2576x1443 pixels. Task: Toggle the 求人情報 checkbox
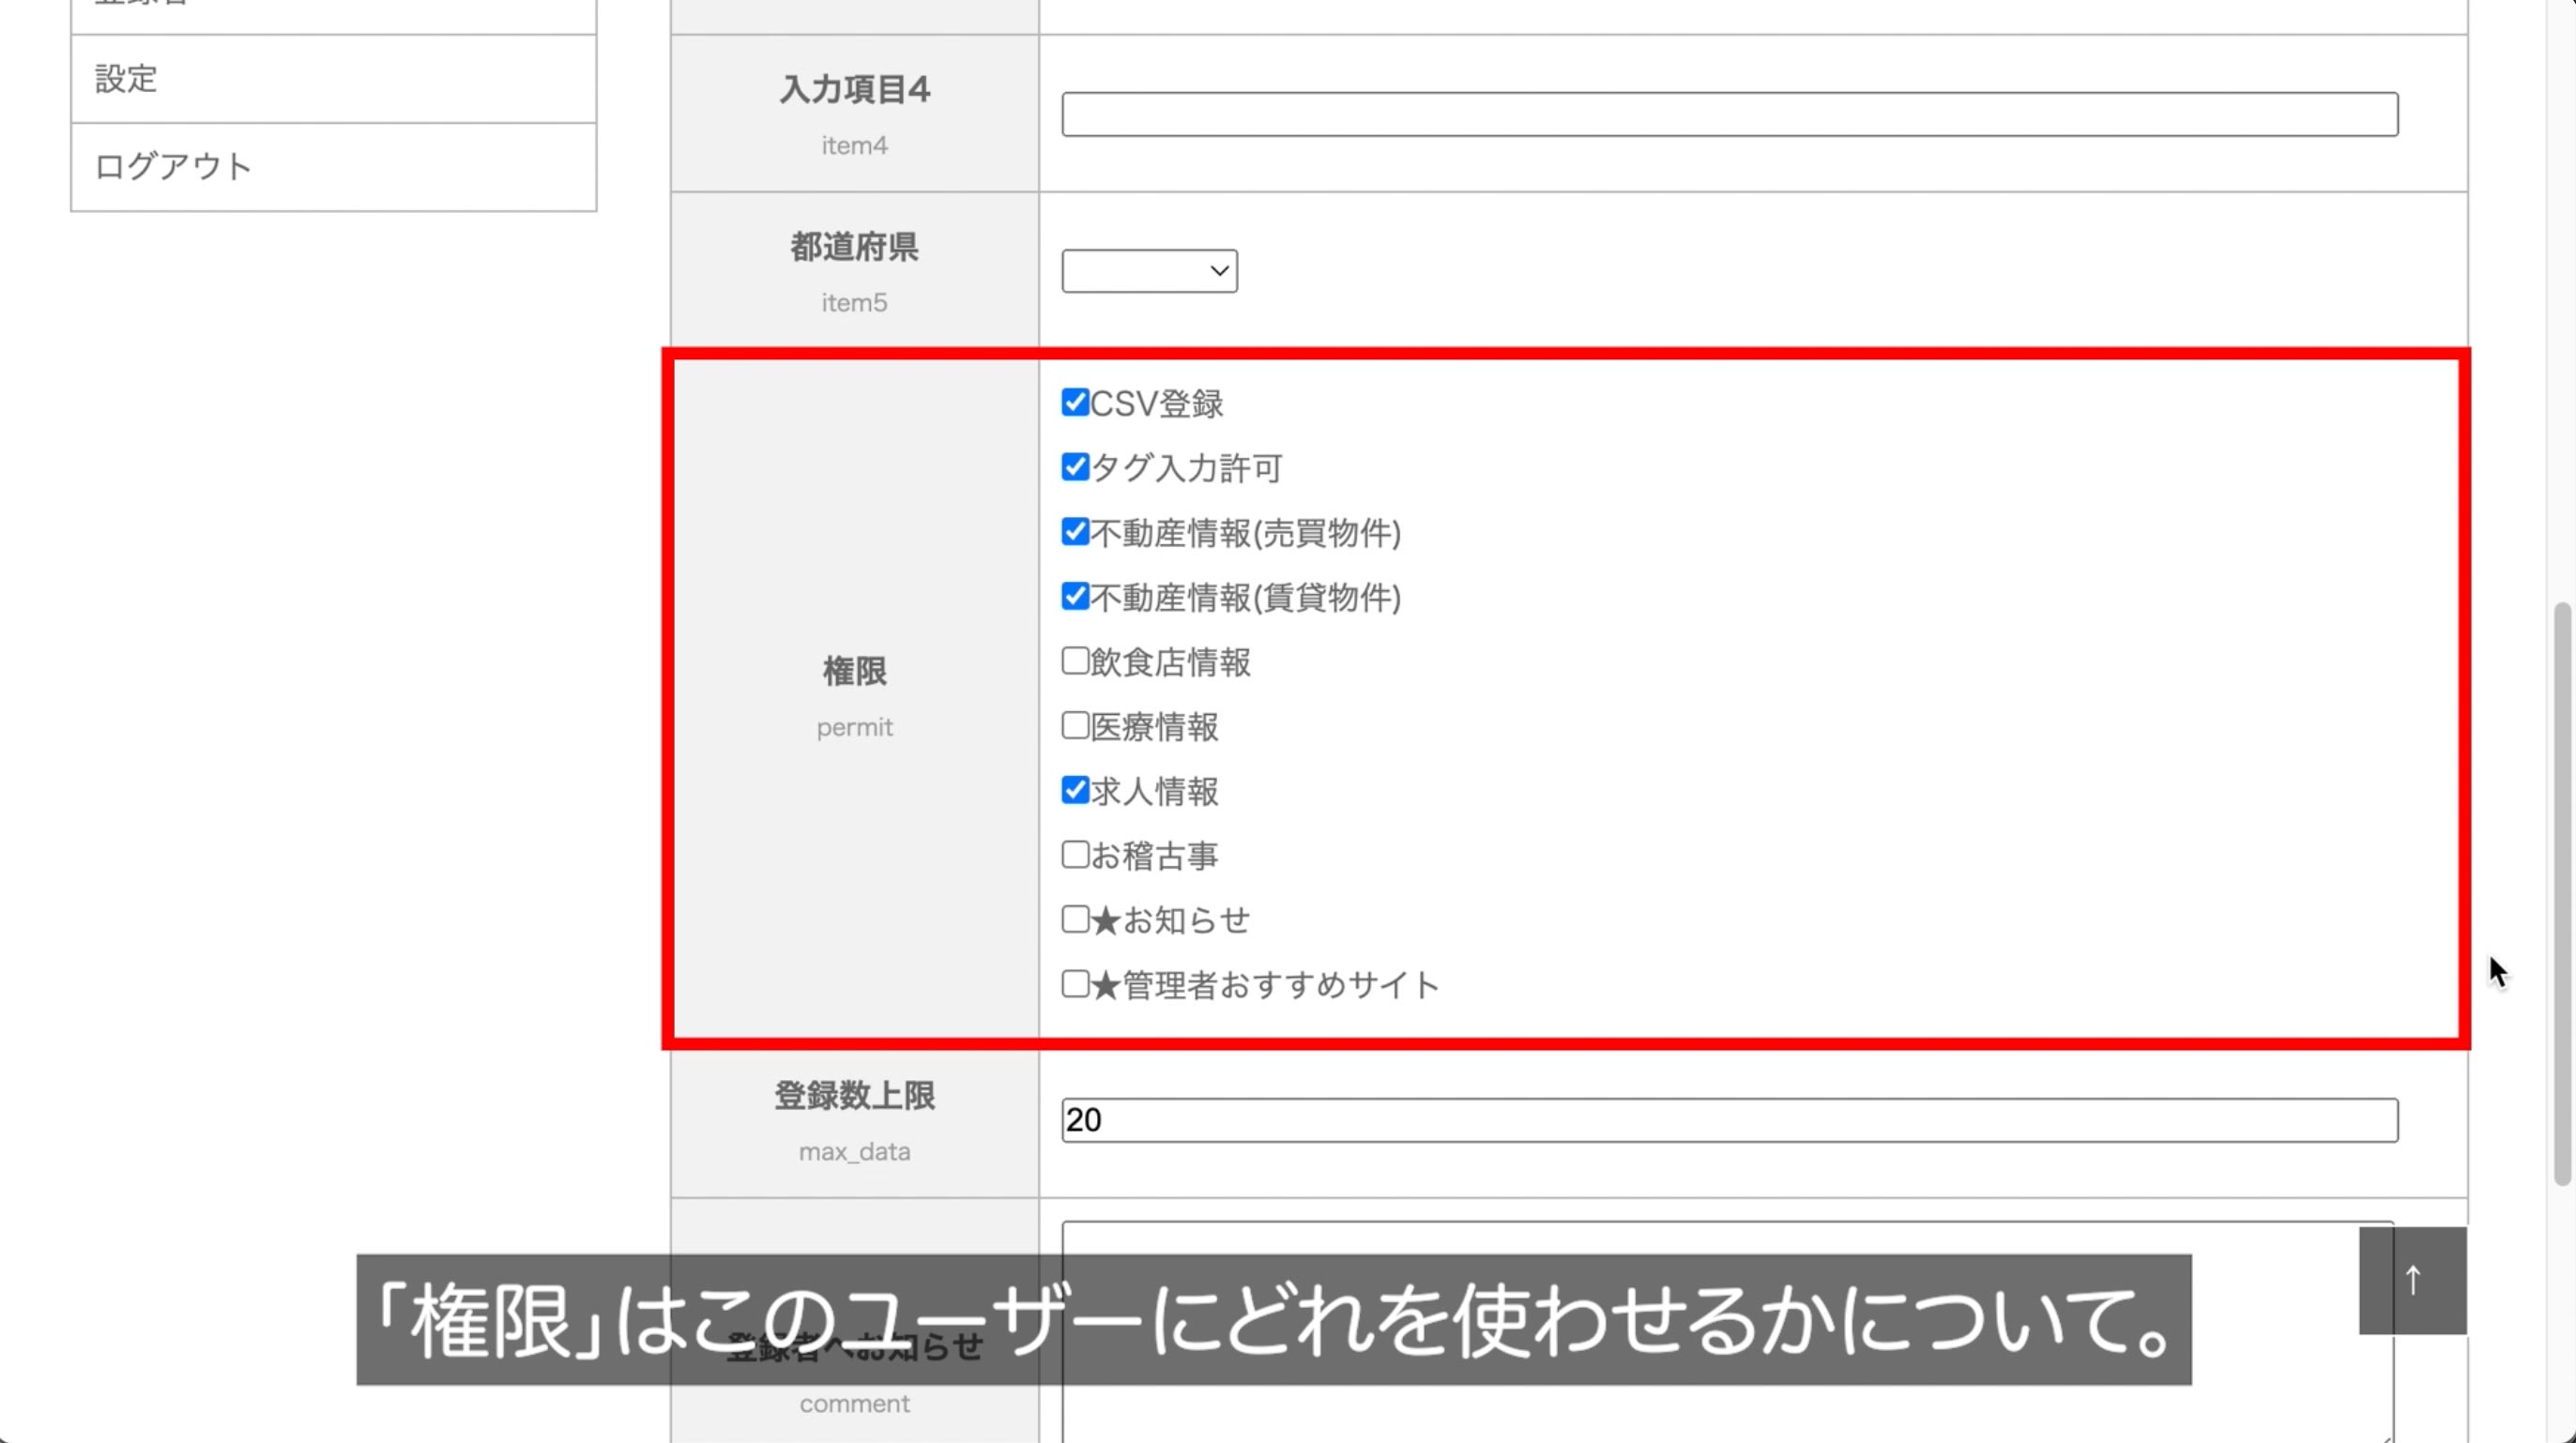click(x=1075, y=790)
